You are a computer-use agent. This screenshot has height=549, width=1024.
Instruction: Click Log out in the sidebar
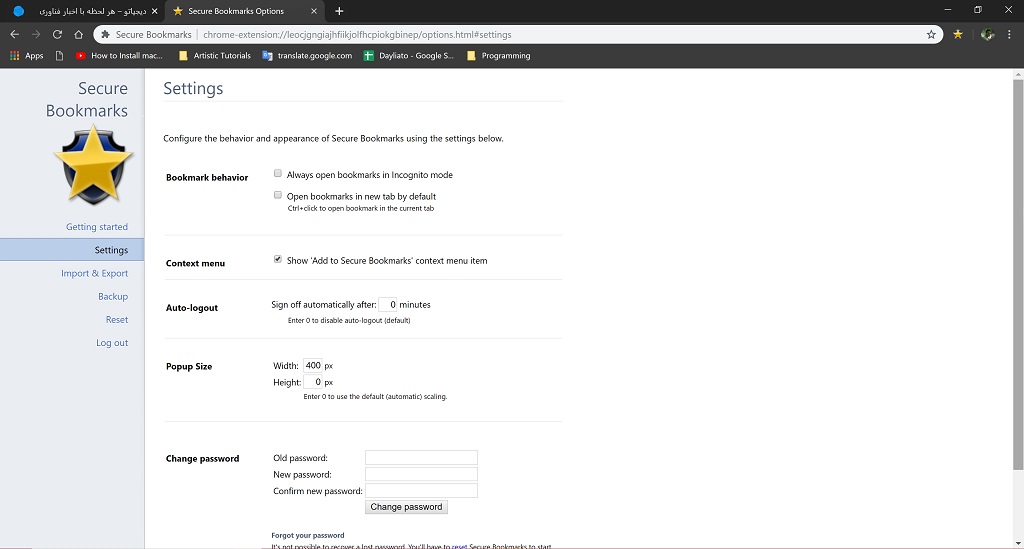point(112,343)
